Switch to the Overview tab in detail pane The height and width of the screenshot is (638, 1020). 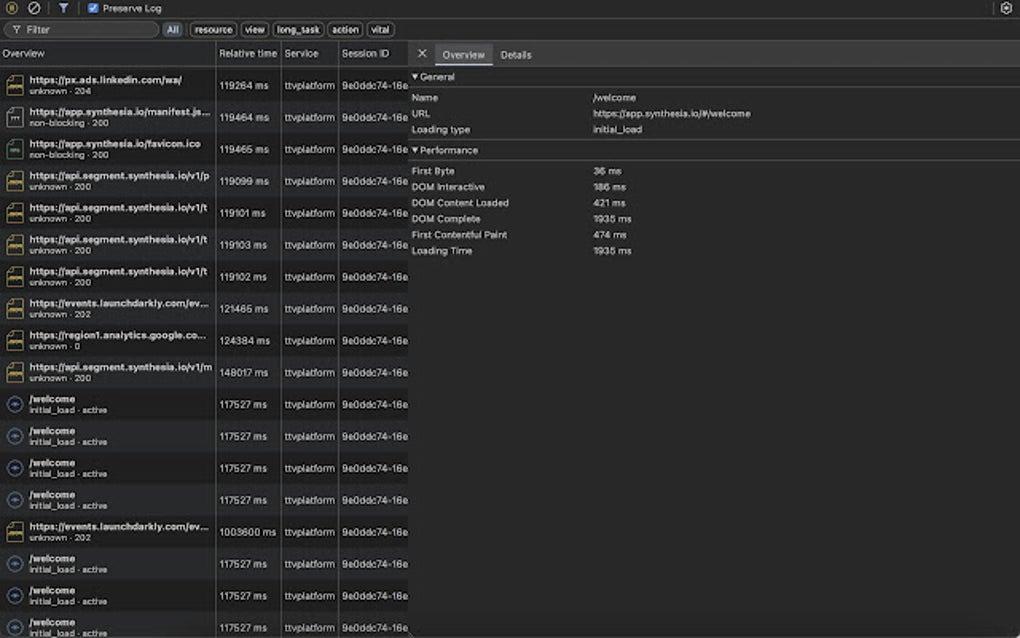pyautogui.click(x=463, y=55)
